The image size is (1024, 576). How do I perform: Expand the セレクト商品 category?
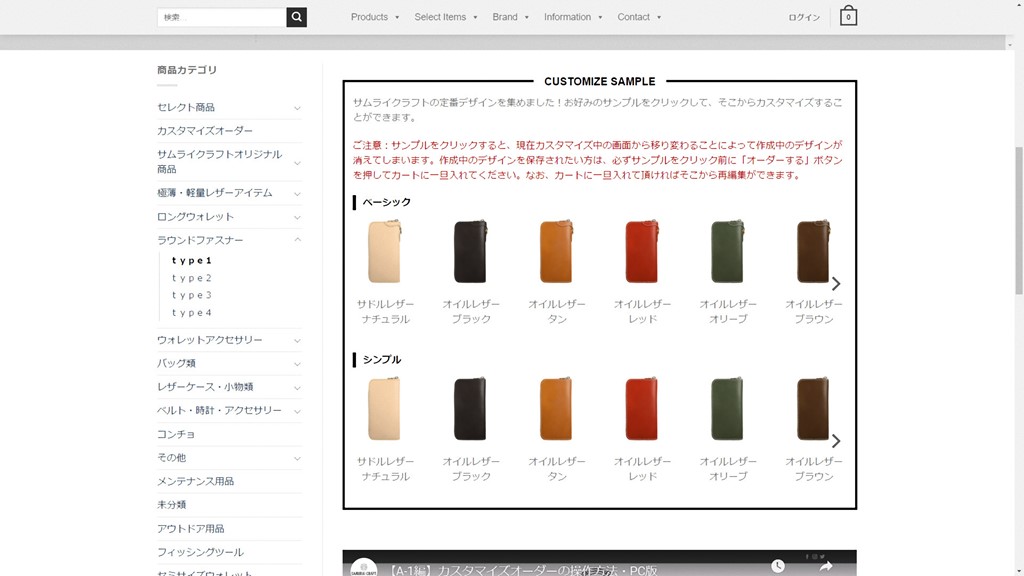click(297, 108)
